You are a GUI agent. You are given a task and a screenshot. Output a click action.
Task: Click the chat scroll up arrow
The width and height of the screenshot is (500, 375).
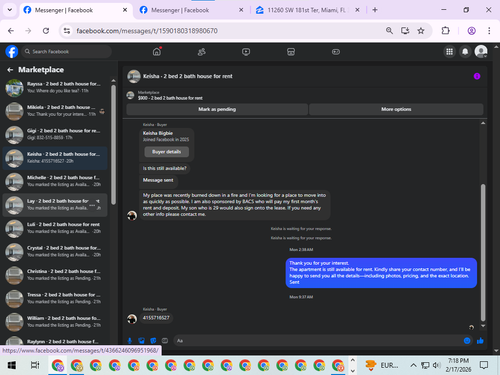(x=483, y=123)
